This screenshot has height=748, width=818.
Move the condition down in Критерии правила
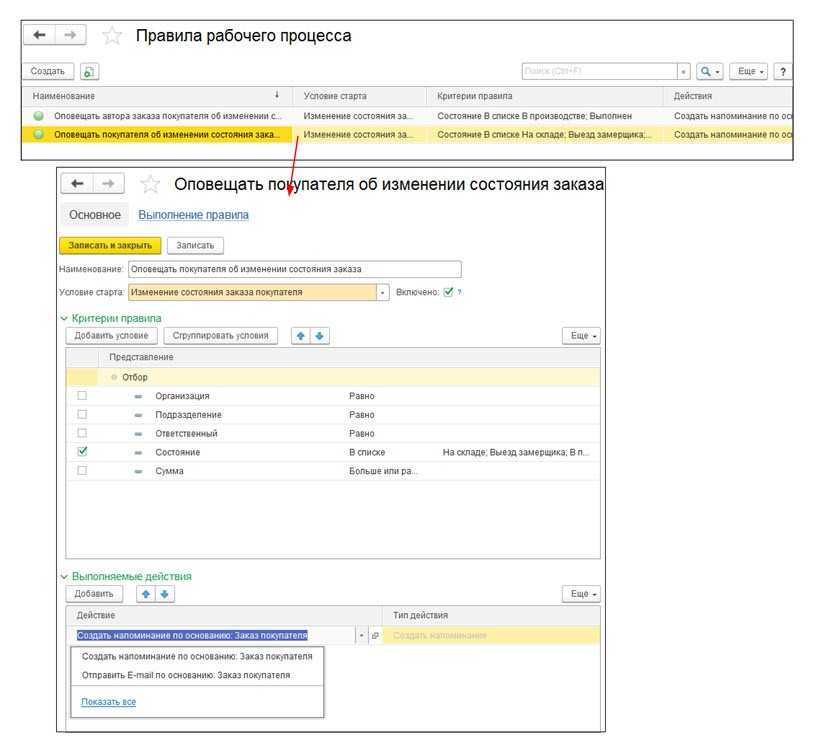tap(320, 336)
